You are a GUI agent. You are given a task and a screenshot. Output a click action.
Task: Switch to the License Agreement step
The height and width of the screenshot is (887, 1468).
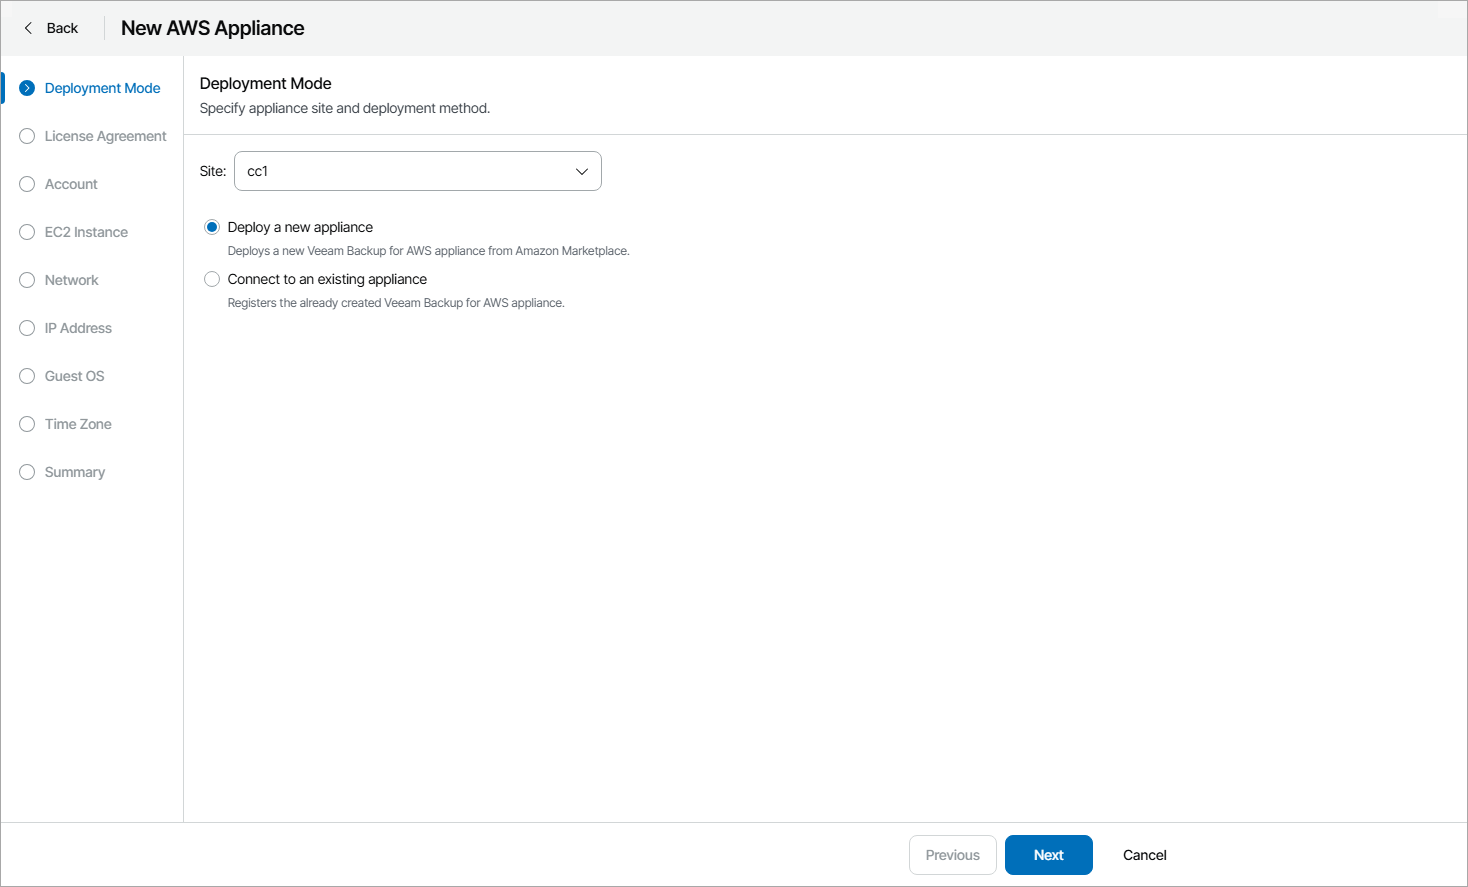pos(105,136)
